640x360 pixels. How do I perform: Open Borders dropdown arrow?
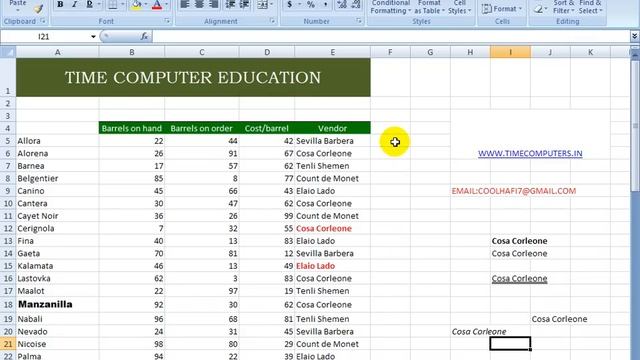(x=122, y=4)
